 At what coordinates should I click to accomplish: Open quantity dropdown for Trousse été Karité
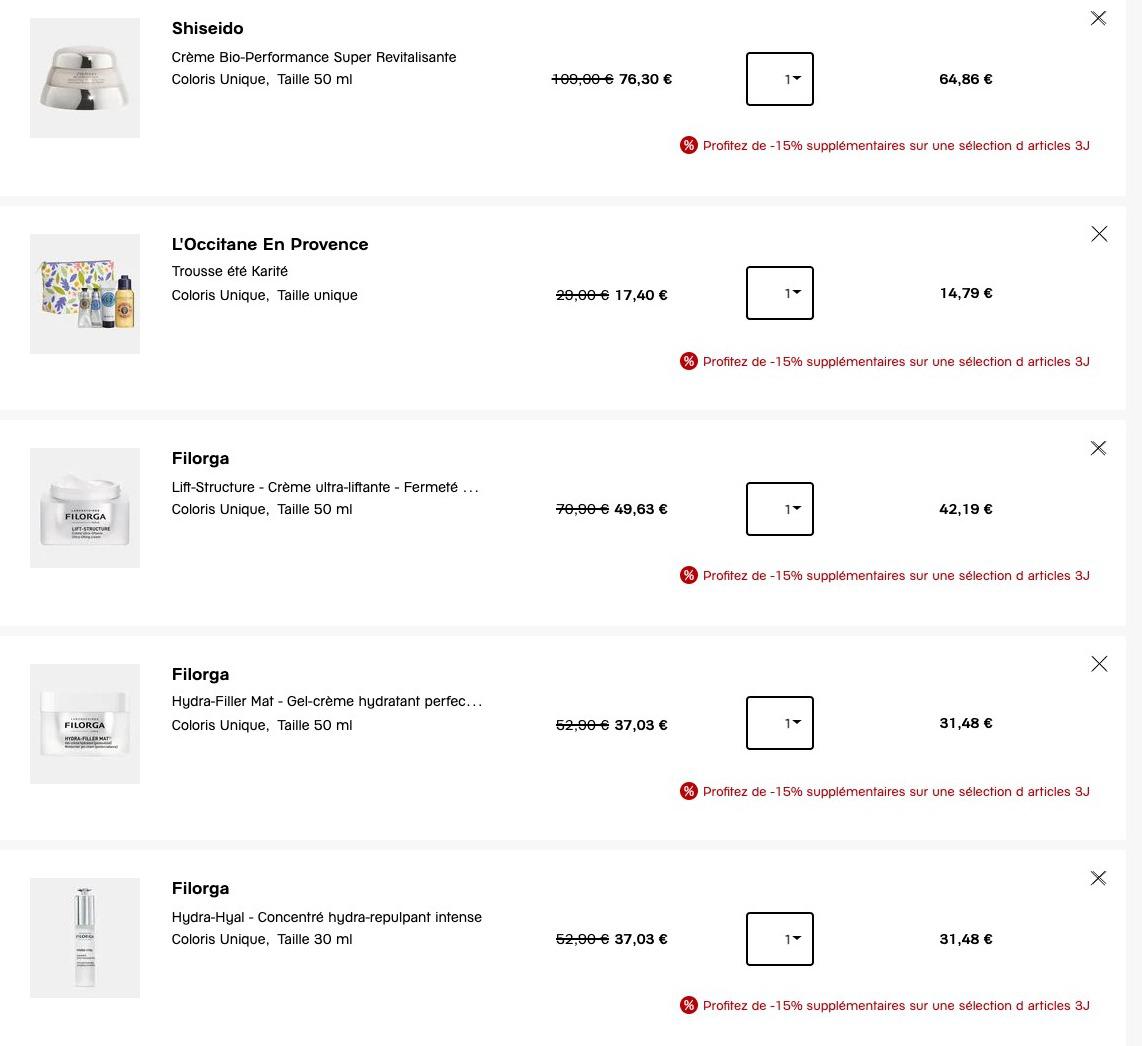tap(779, 293)
